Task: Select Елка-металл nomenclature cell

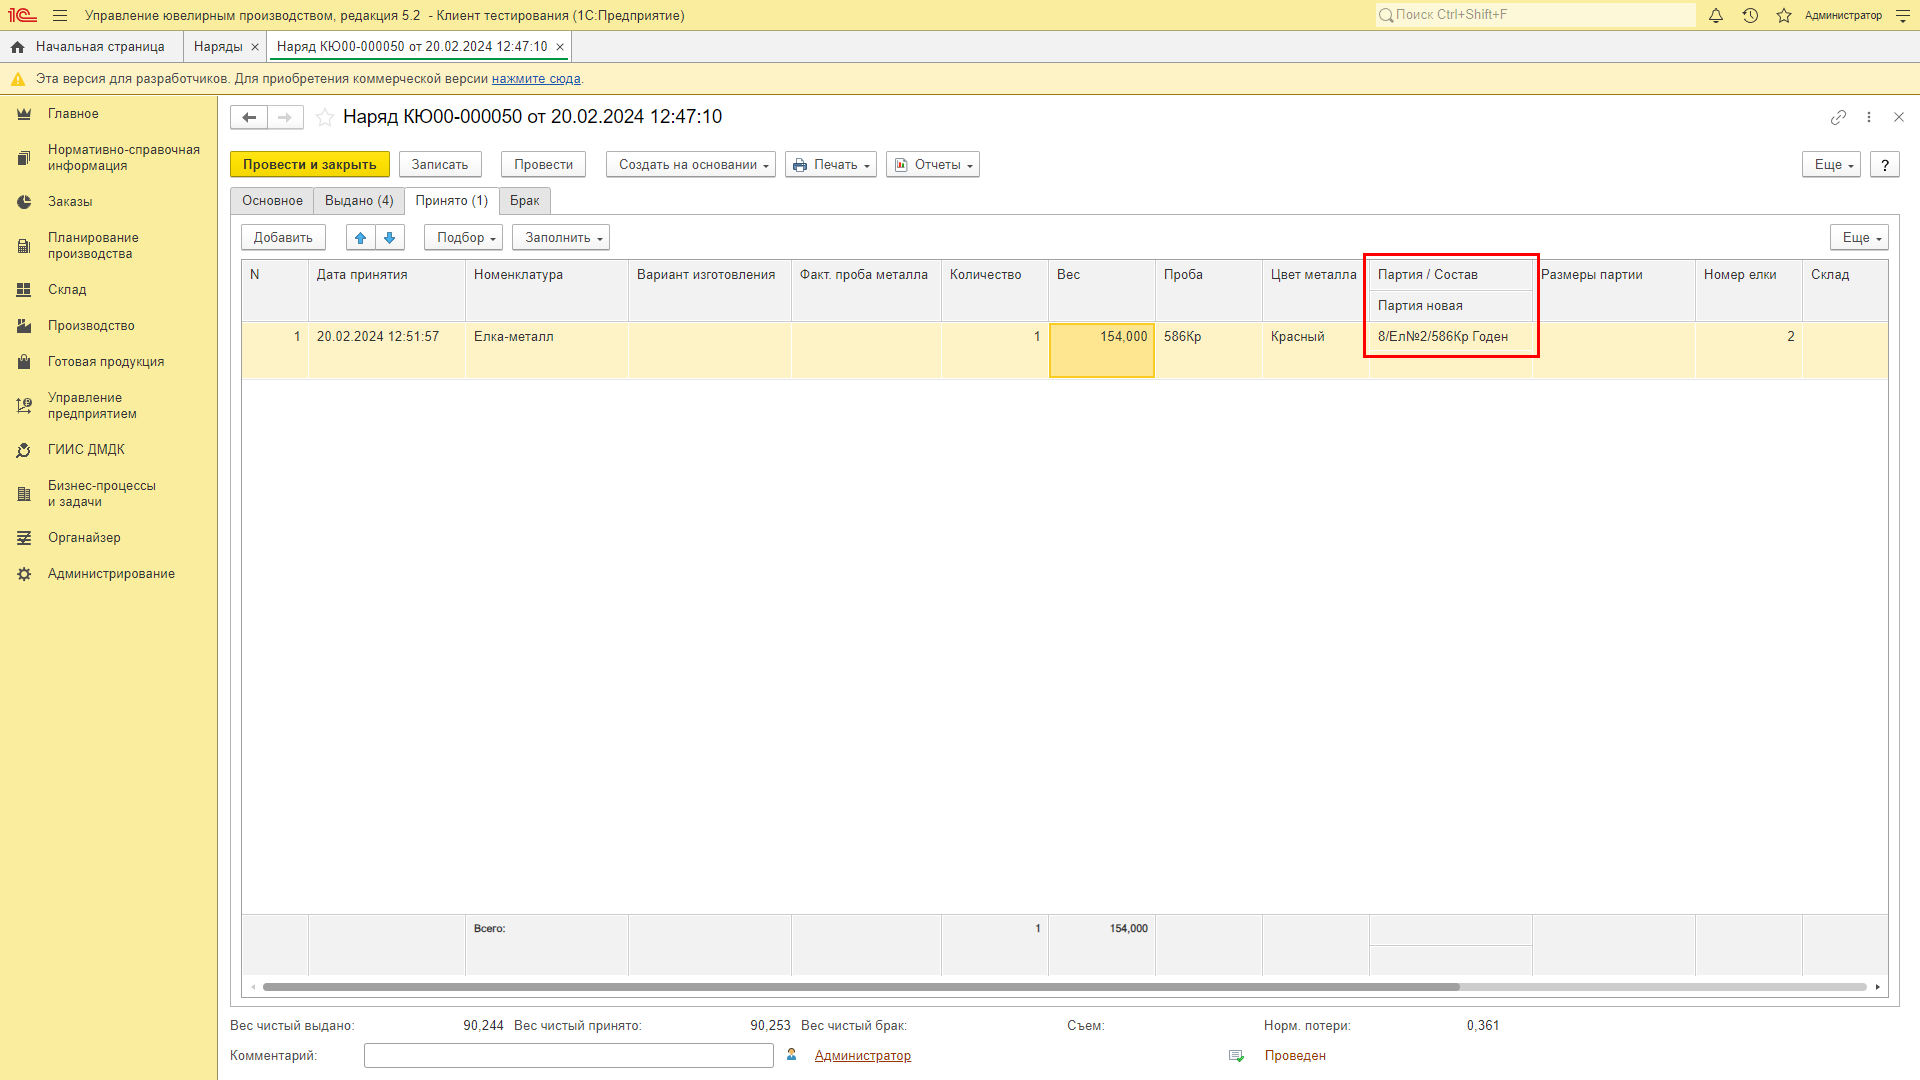Action: pos(547,350)
